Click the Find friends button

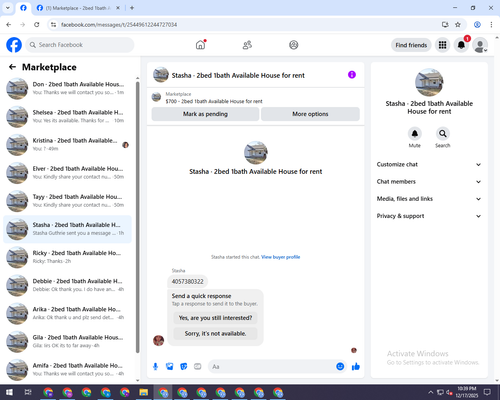pos(411,45)
